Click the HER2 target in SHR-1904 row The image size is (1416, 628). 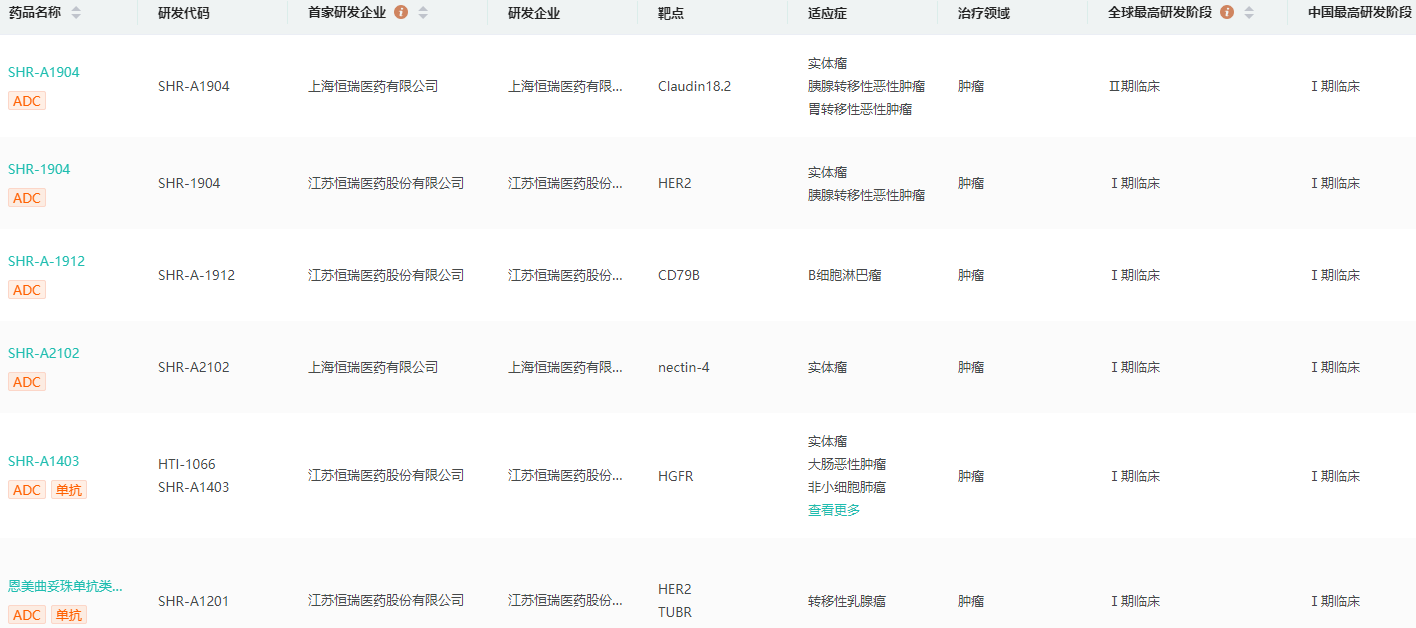(x=675, y=183)
